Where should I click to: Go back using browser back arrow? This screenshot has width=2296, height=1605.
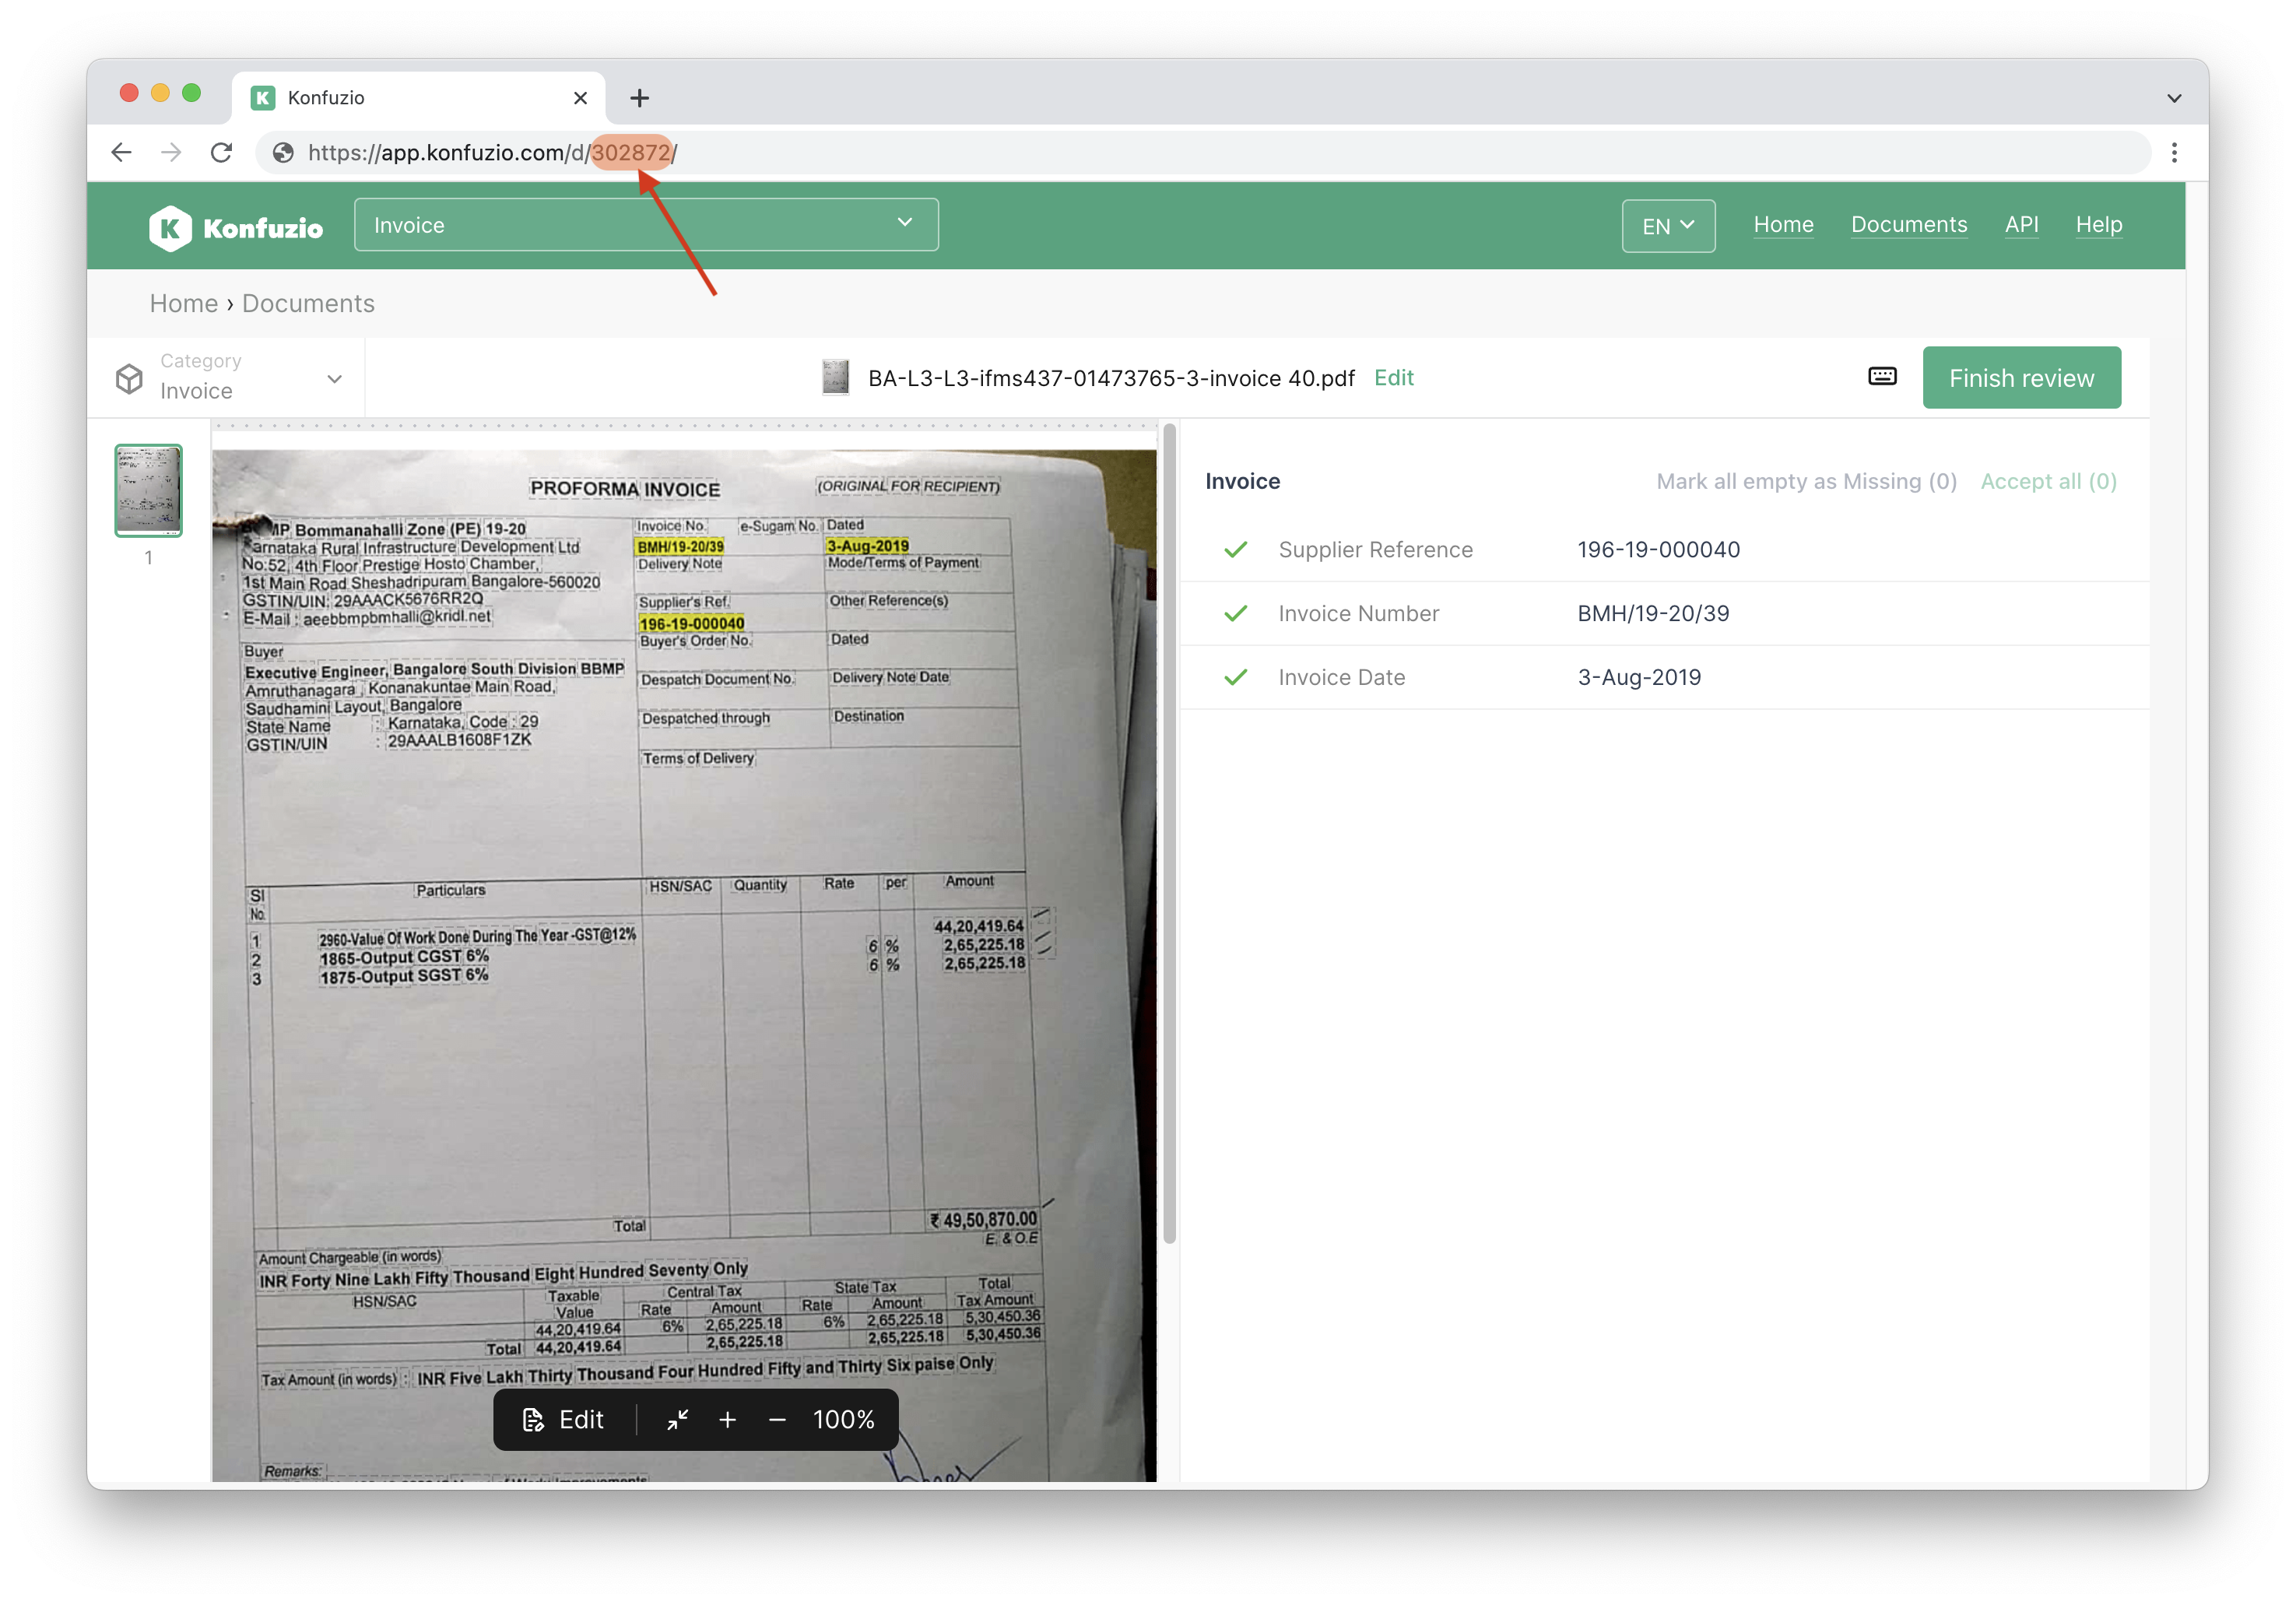pos(121,152)
